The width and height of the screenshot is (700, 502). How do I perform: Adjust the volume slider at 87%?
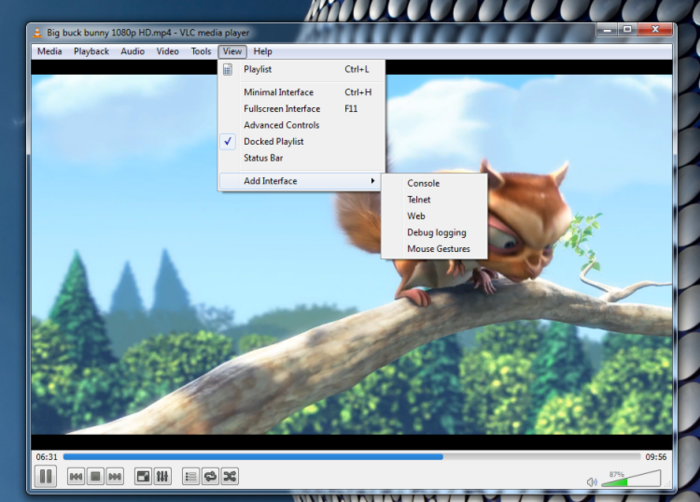point(631,478)
